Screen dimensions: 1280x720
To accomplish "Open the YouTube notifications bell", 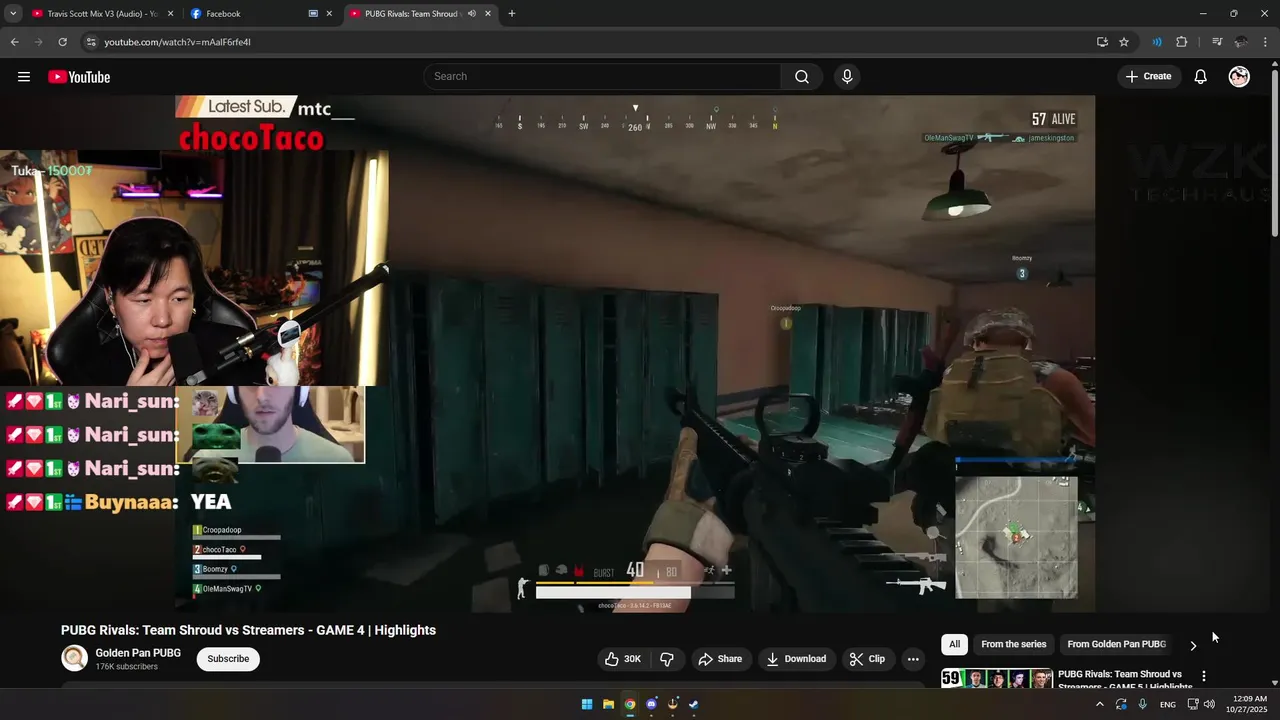I will [1201, 77].
